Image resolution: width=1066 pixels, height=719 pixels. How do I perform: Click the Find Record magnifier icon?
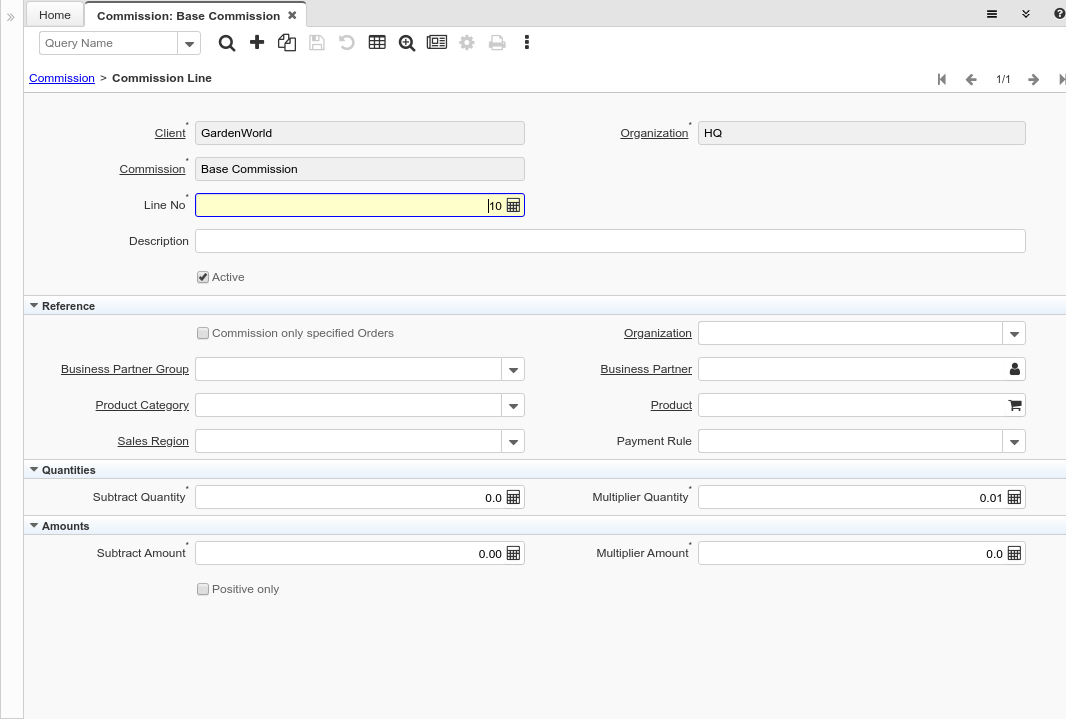(227, 43)
